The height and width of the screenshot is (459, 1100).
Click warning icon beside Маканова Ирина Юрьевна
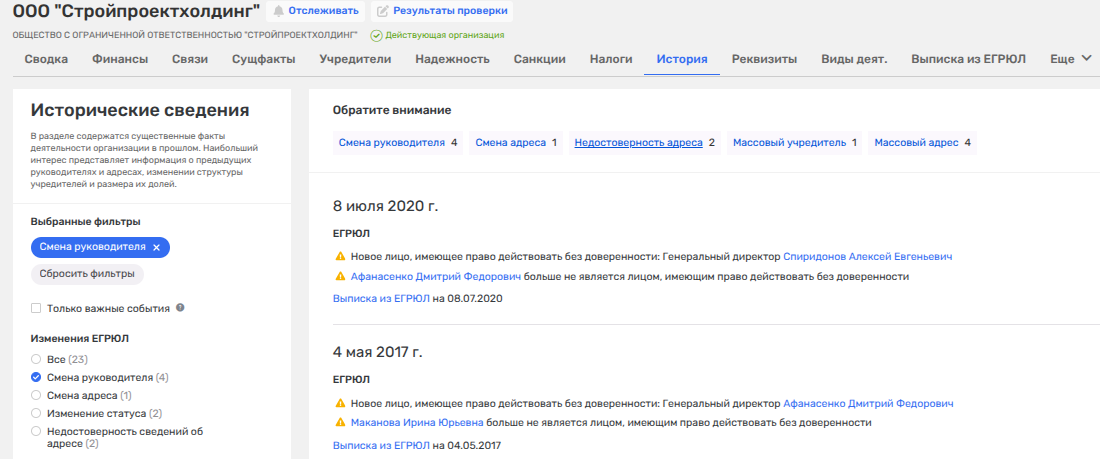point(340,423)
